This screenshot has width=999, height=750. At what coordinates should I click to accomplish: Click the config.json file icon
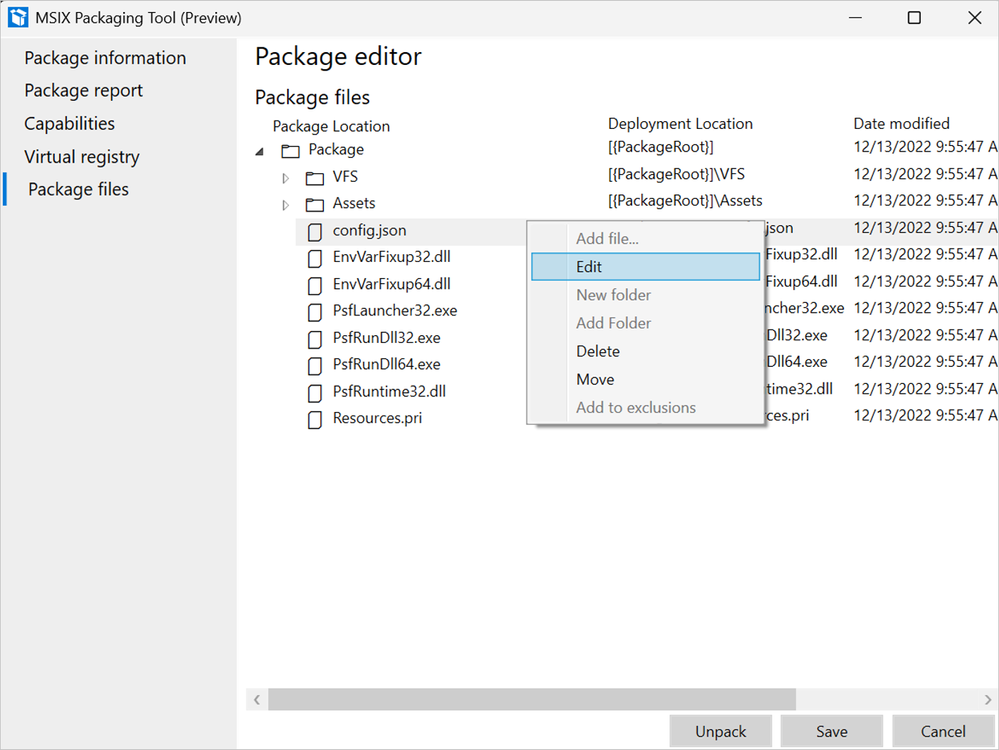315,232
